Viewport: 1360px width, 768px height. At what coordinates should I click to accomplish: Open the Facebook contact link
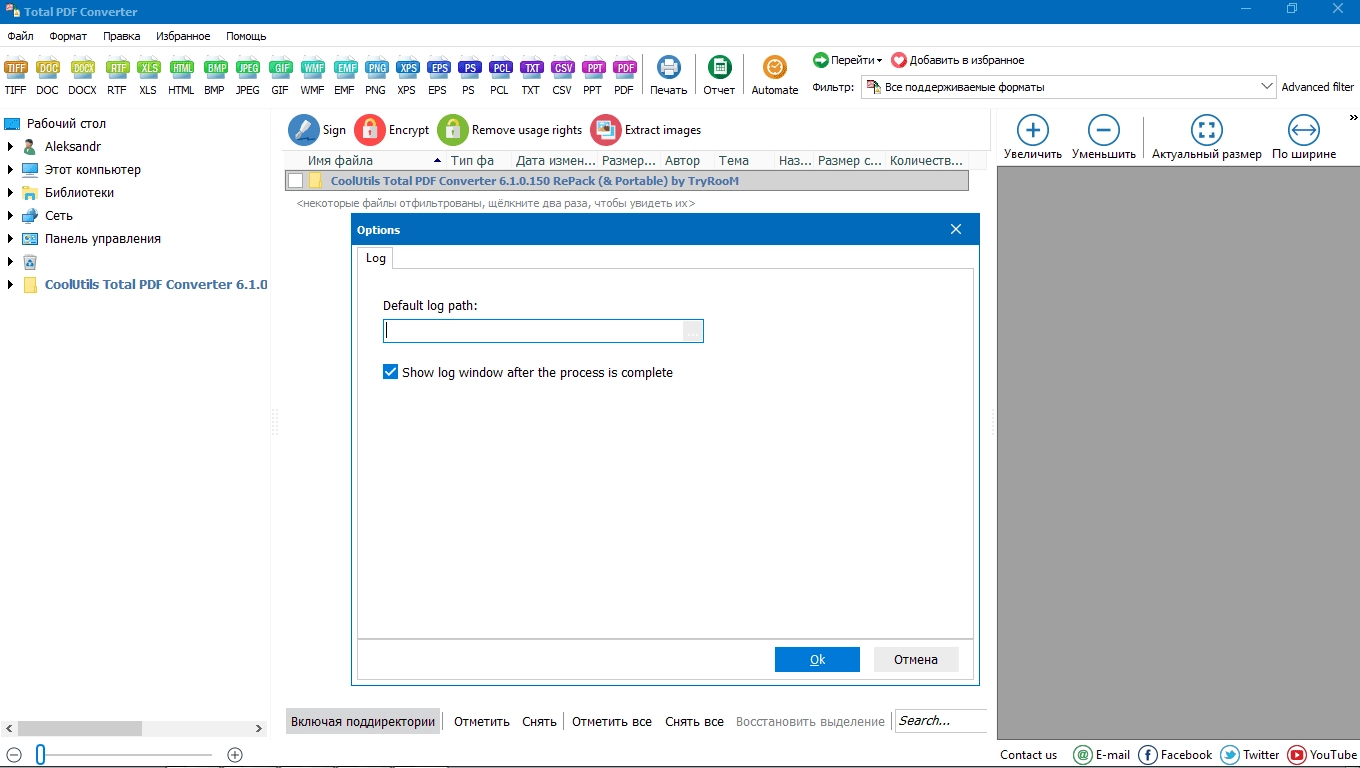(1175, 755)
